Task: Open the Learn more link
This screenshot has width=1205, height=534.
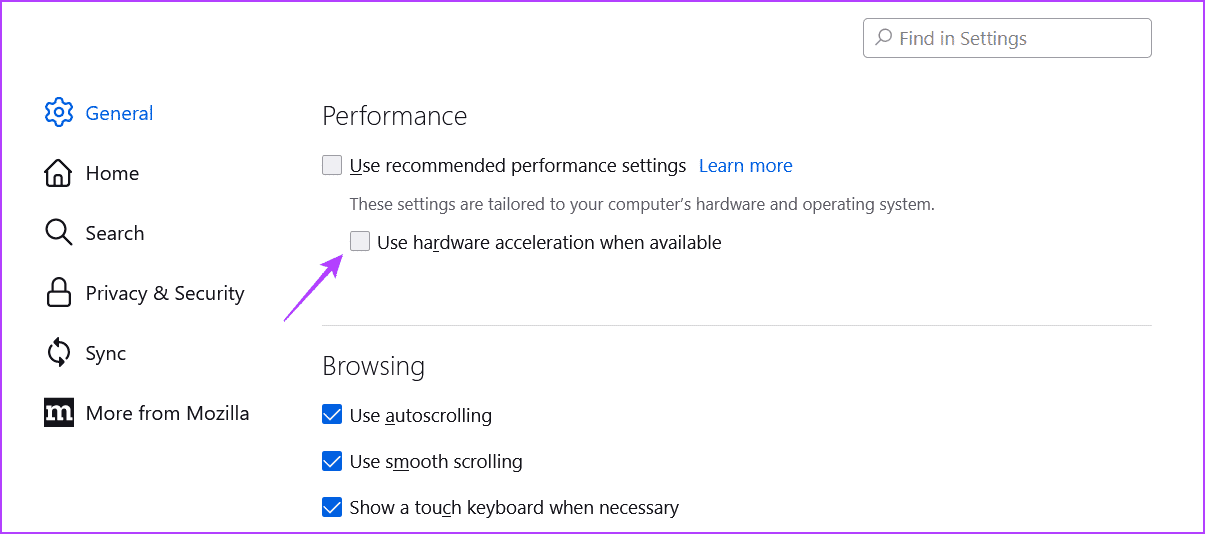Action: pos(745,165)
